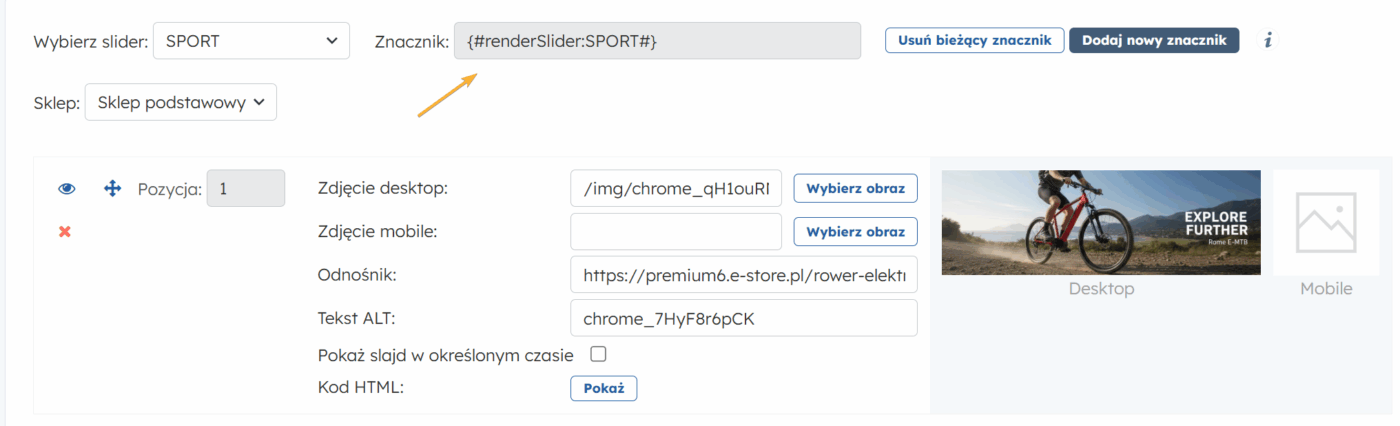Click the Usuń bieżący znacznik button
The height and width of the screenshot is (426, 1400).
(x=974, y=40)
